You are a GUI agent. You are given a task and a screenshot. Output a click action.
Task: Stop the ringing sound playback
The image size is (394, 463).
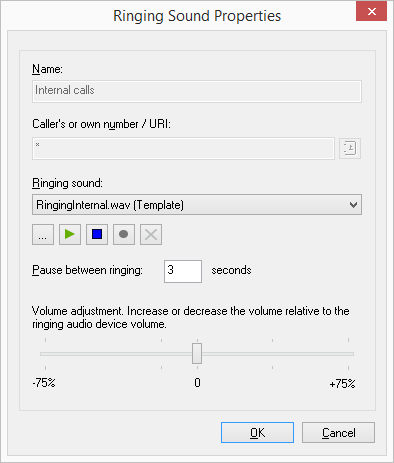coord(97,235)
